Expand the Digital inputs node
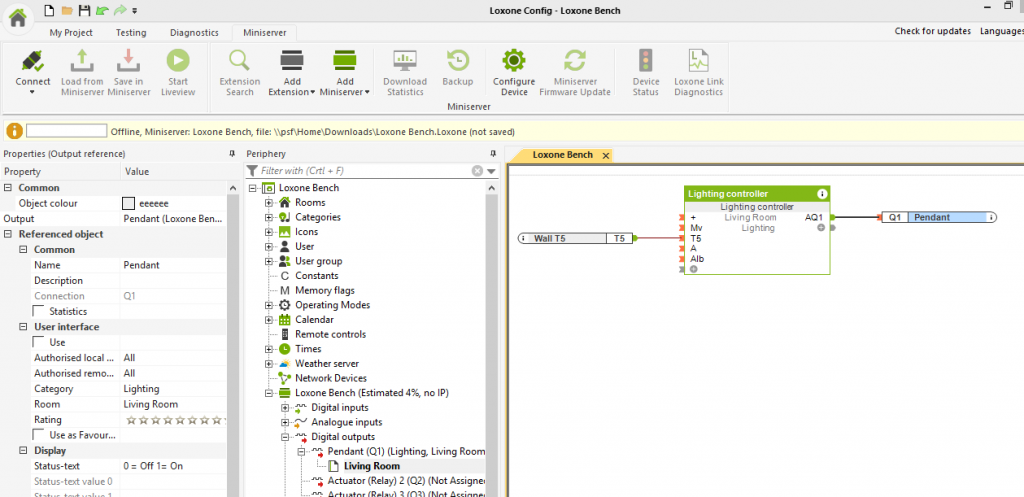The width and height of the screenshot is (1024, 497). pyautogui.click(x=285, y=408)
